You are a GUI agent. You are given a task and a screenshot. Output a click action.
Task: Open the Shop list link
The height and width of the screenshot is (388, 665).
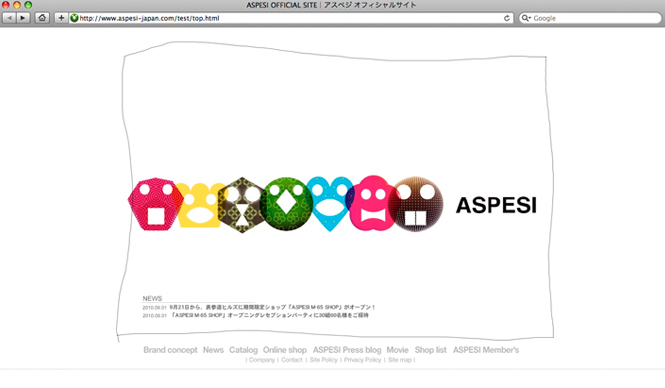tap(430, 350)
